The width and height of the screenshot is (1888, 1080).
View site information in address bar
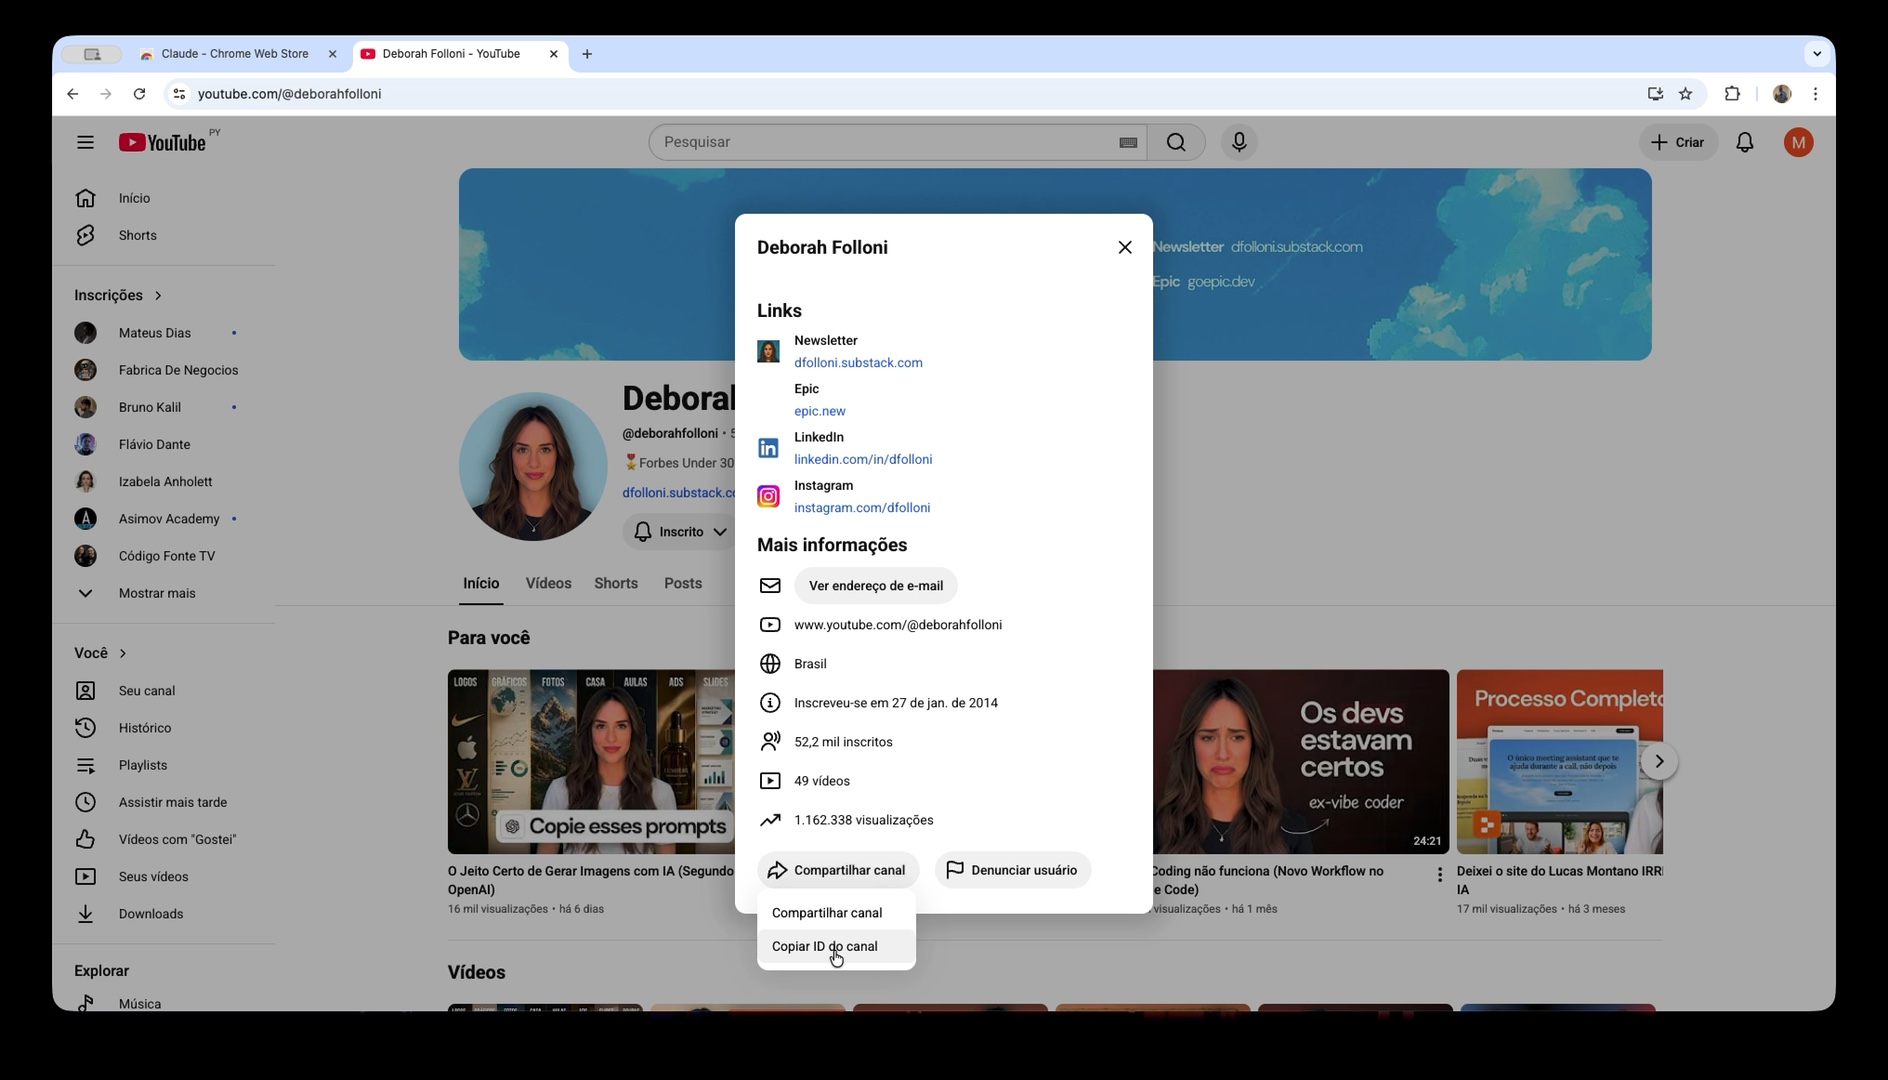point(179,94)
